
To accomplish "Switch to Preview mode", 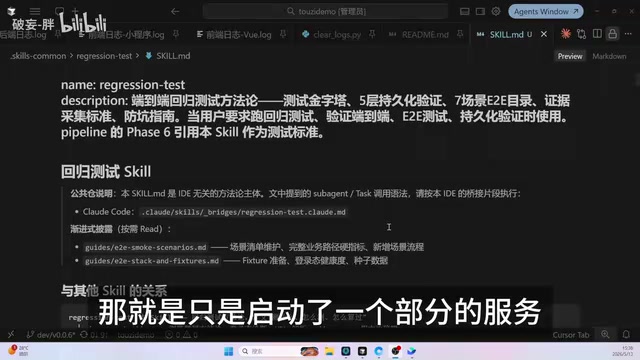I will pos(570,56).
